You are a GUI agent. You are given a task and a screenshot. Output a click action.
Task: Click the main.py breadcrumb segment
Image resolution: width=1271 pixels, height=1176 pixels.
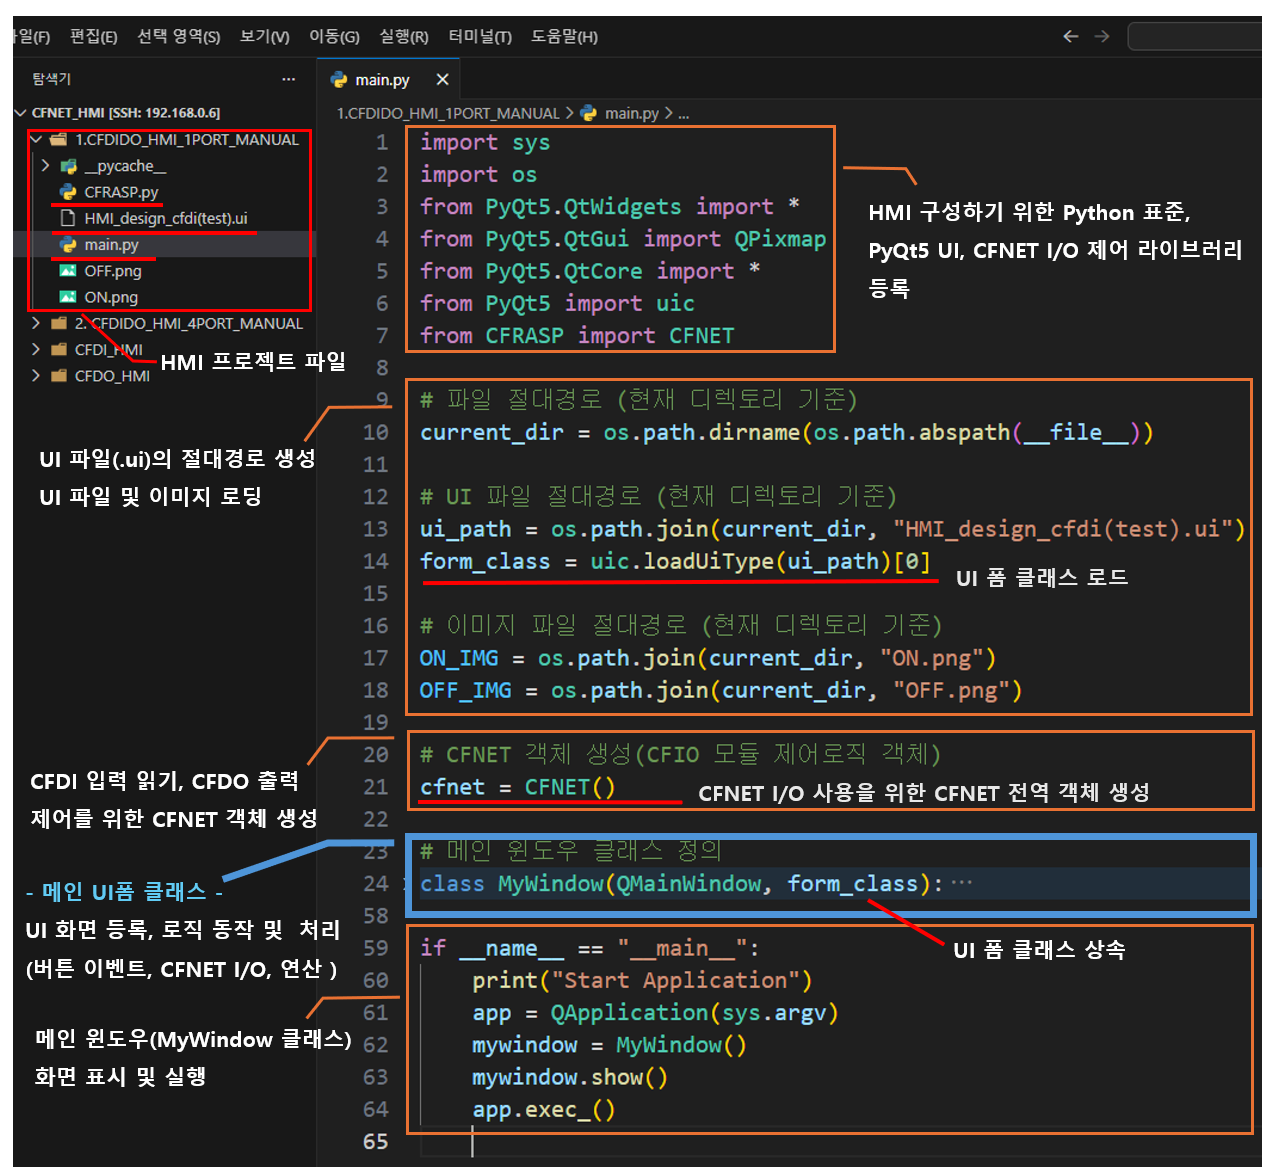pyautogui.click(x=631, y=114)
